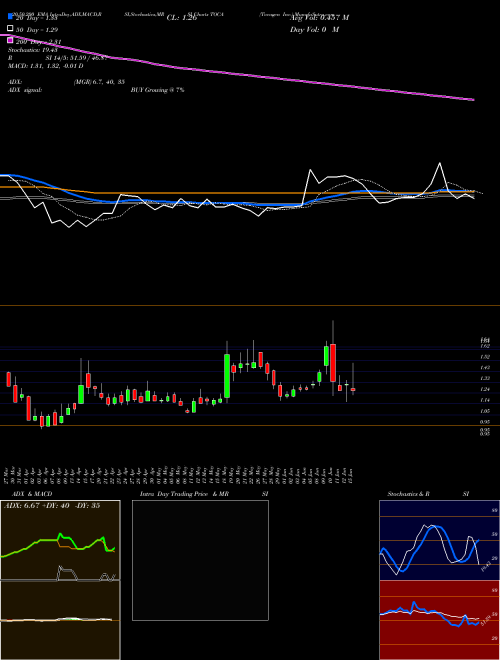Image resolution: width=500 pixels, height=660 pixels.
Task: Click the 1.05 price axis label
Action: point(484,411)
